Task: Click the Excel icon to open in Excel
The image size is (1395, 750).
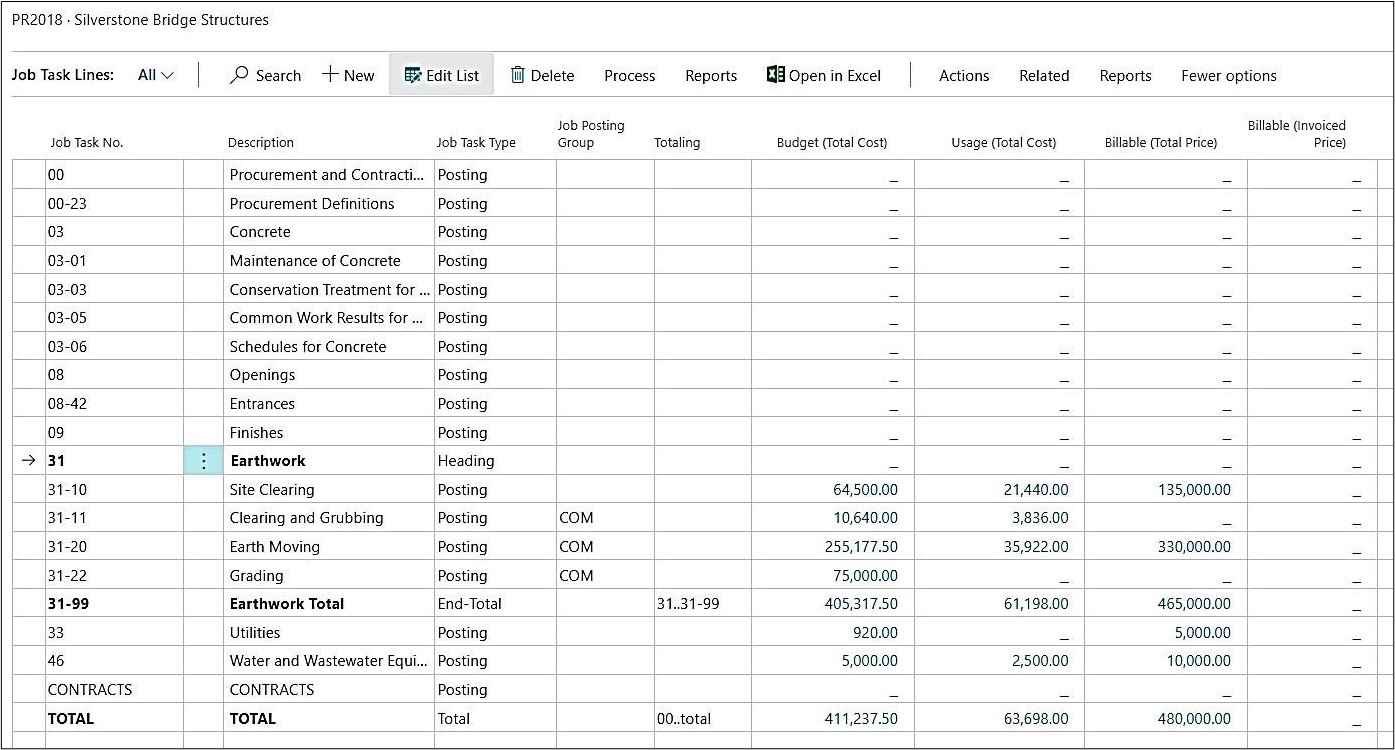Action: (x=775, y=75)
